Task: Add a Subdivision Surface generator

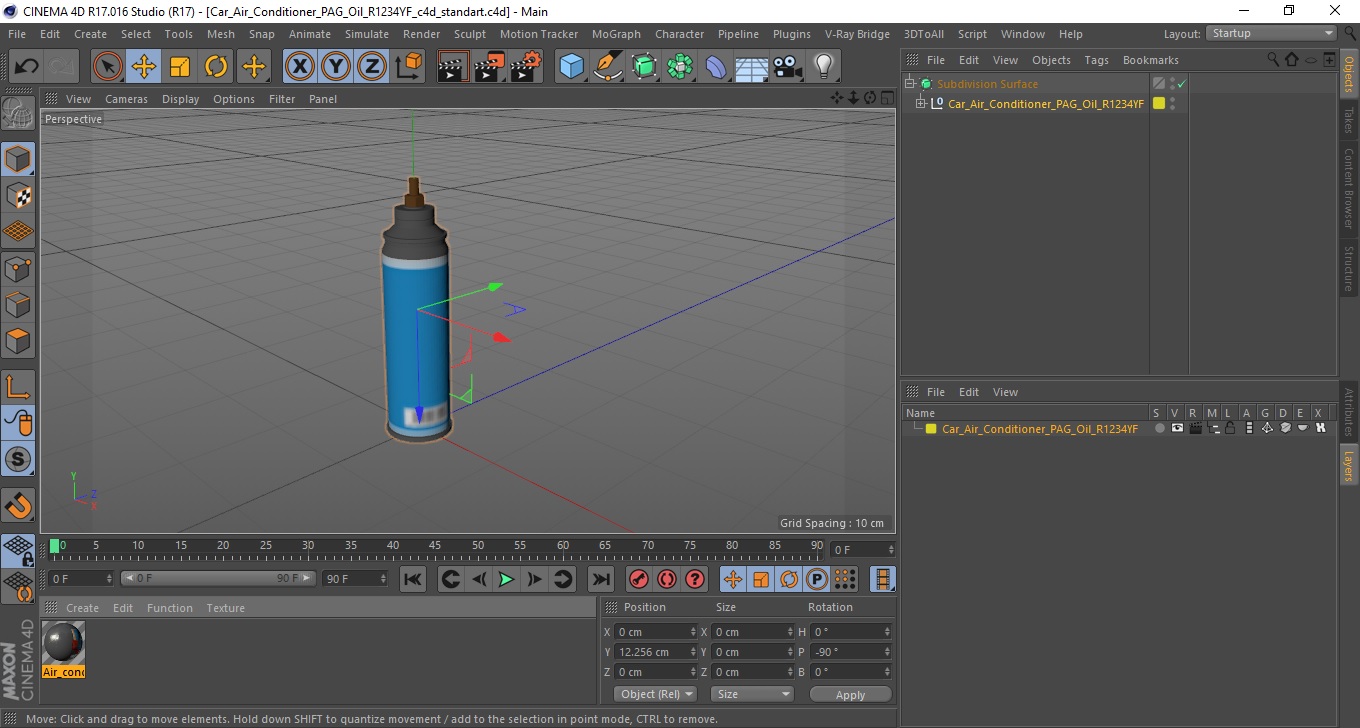Action: pos(644,67)
